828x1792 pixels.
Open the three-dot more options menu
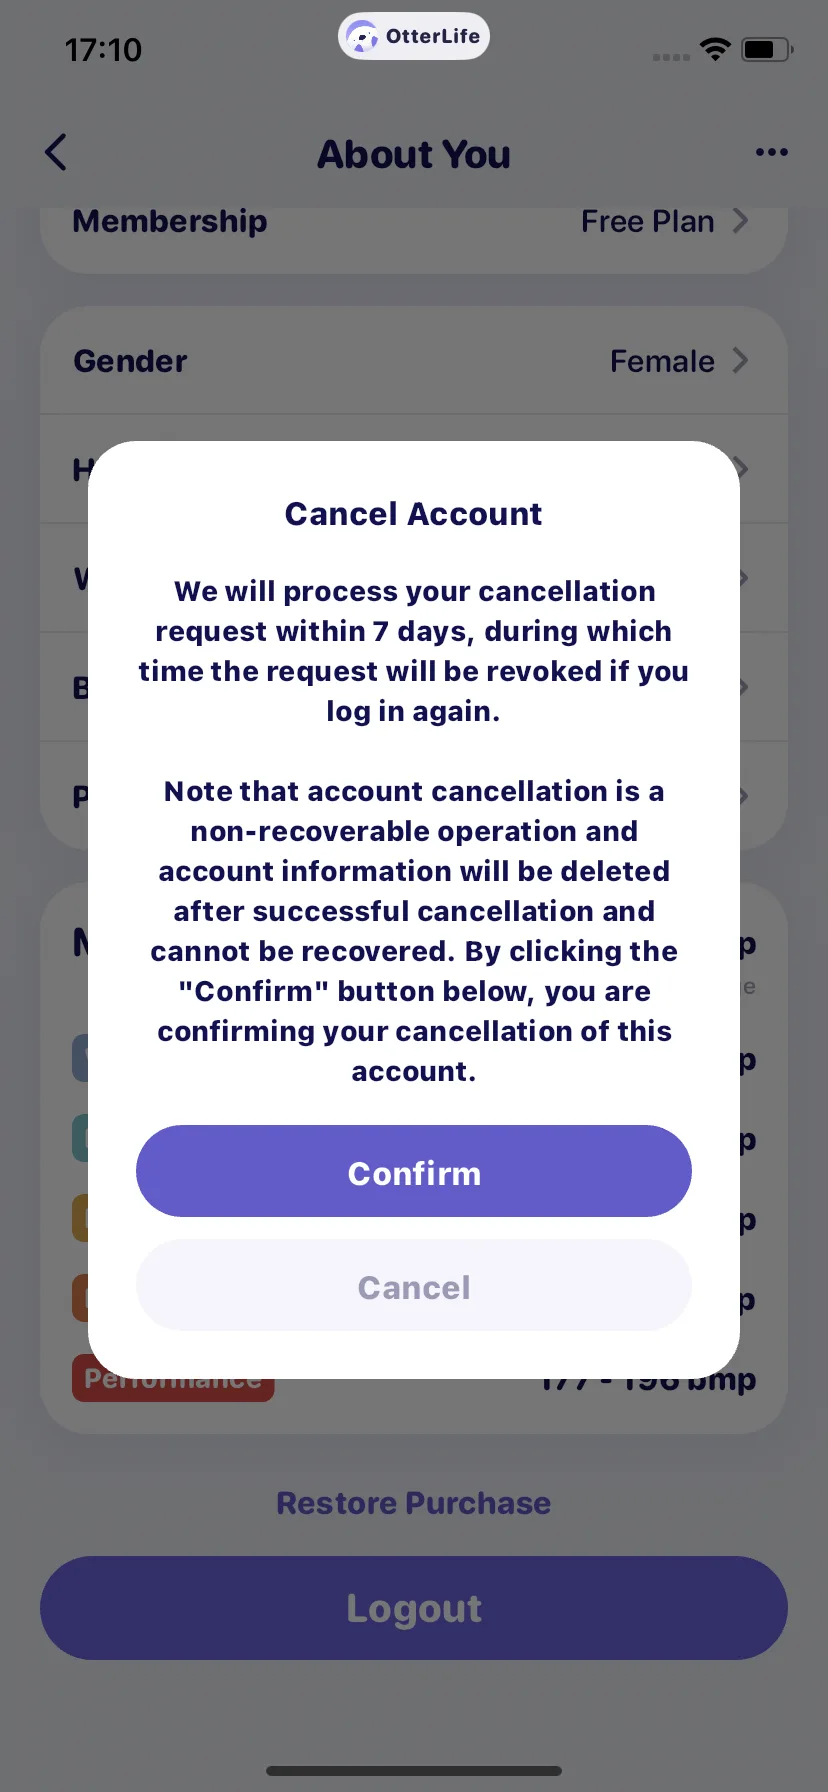(771, 153)
